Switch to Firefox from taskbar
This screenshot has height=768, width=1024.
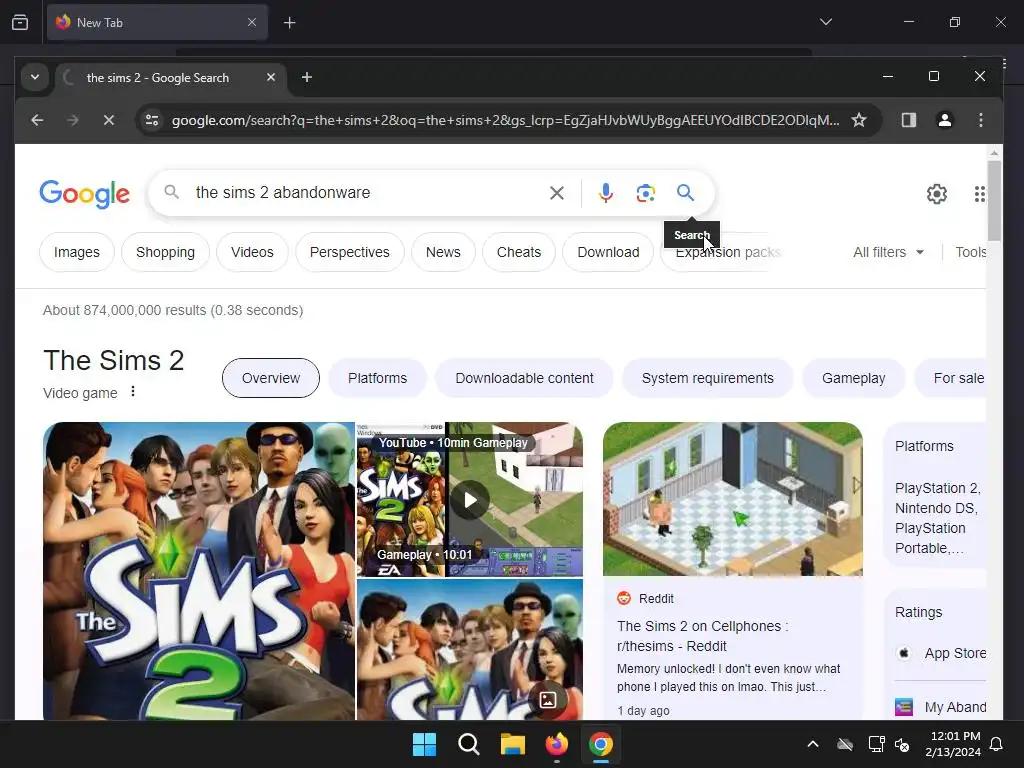coord(556,744)
